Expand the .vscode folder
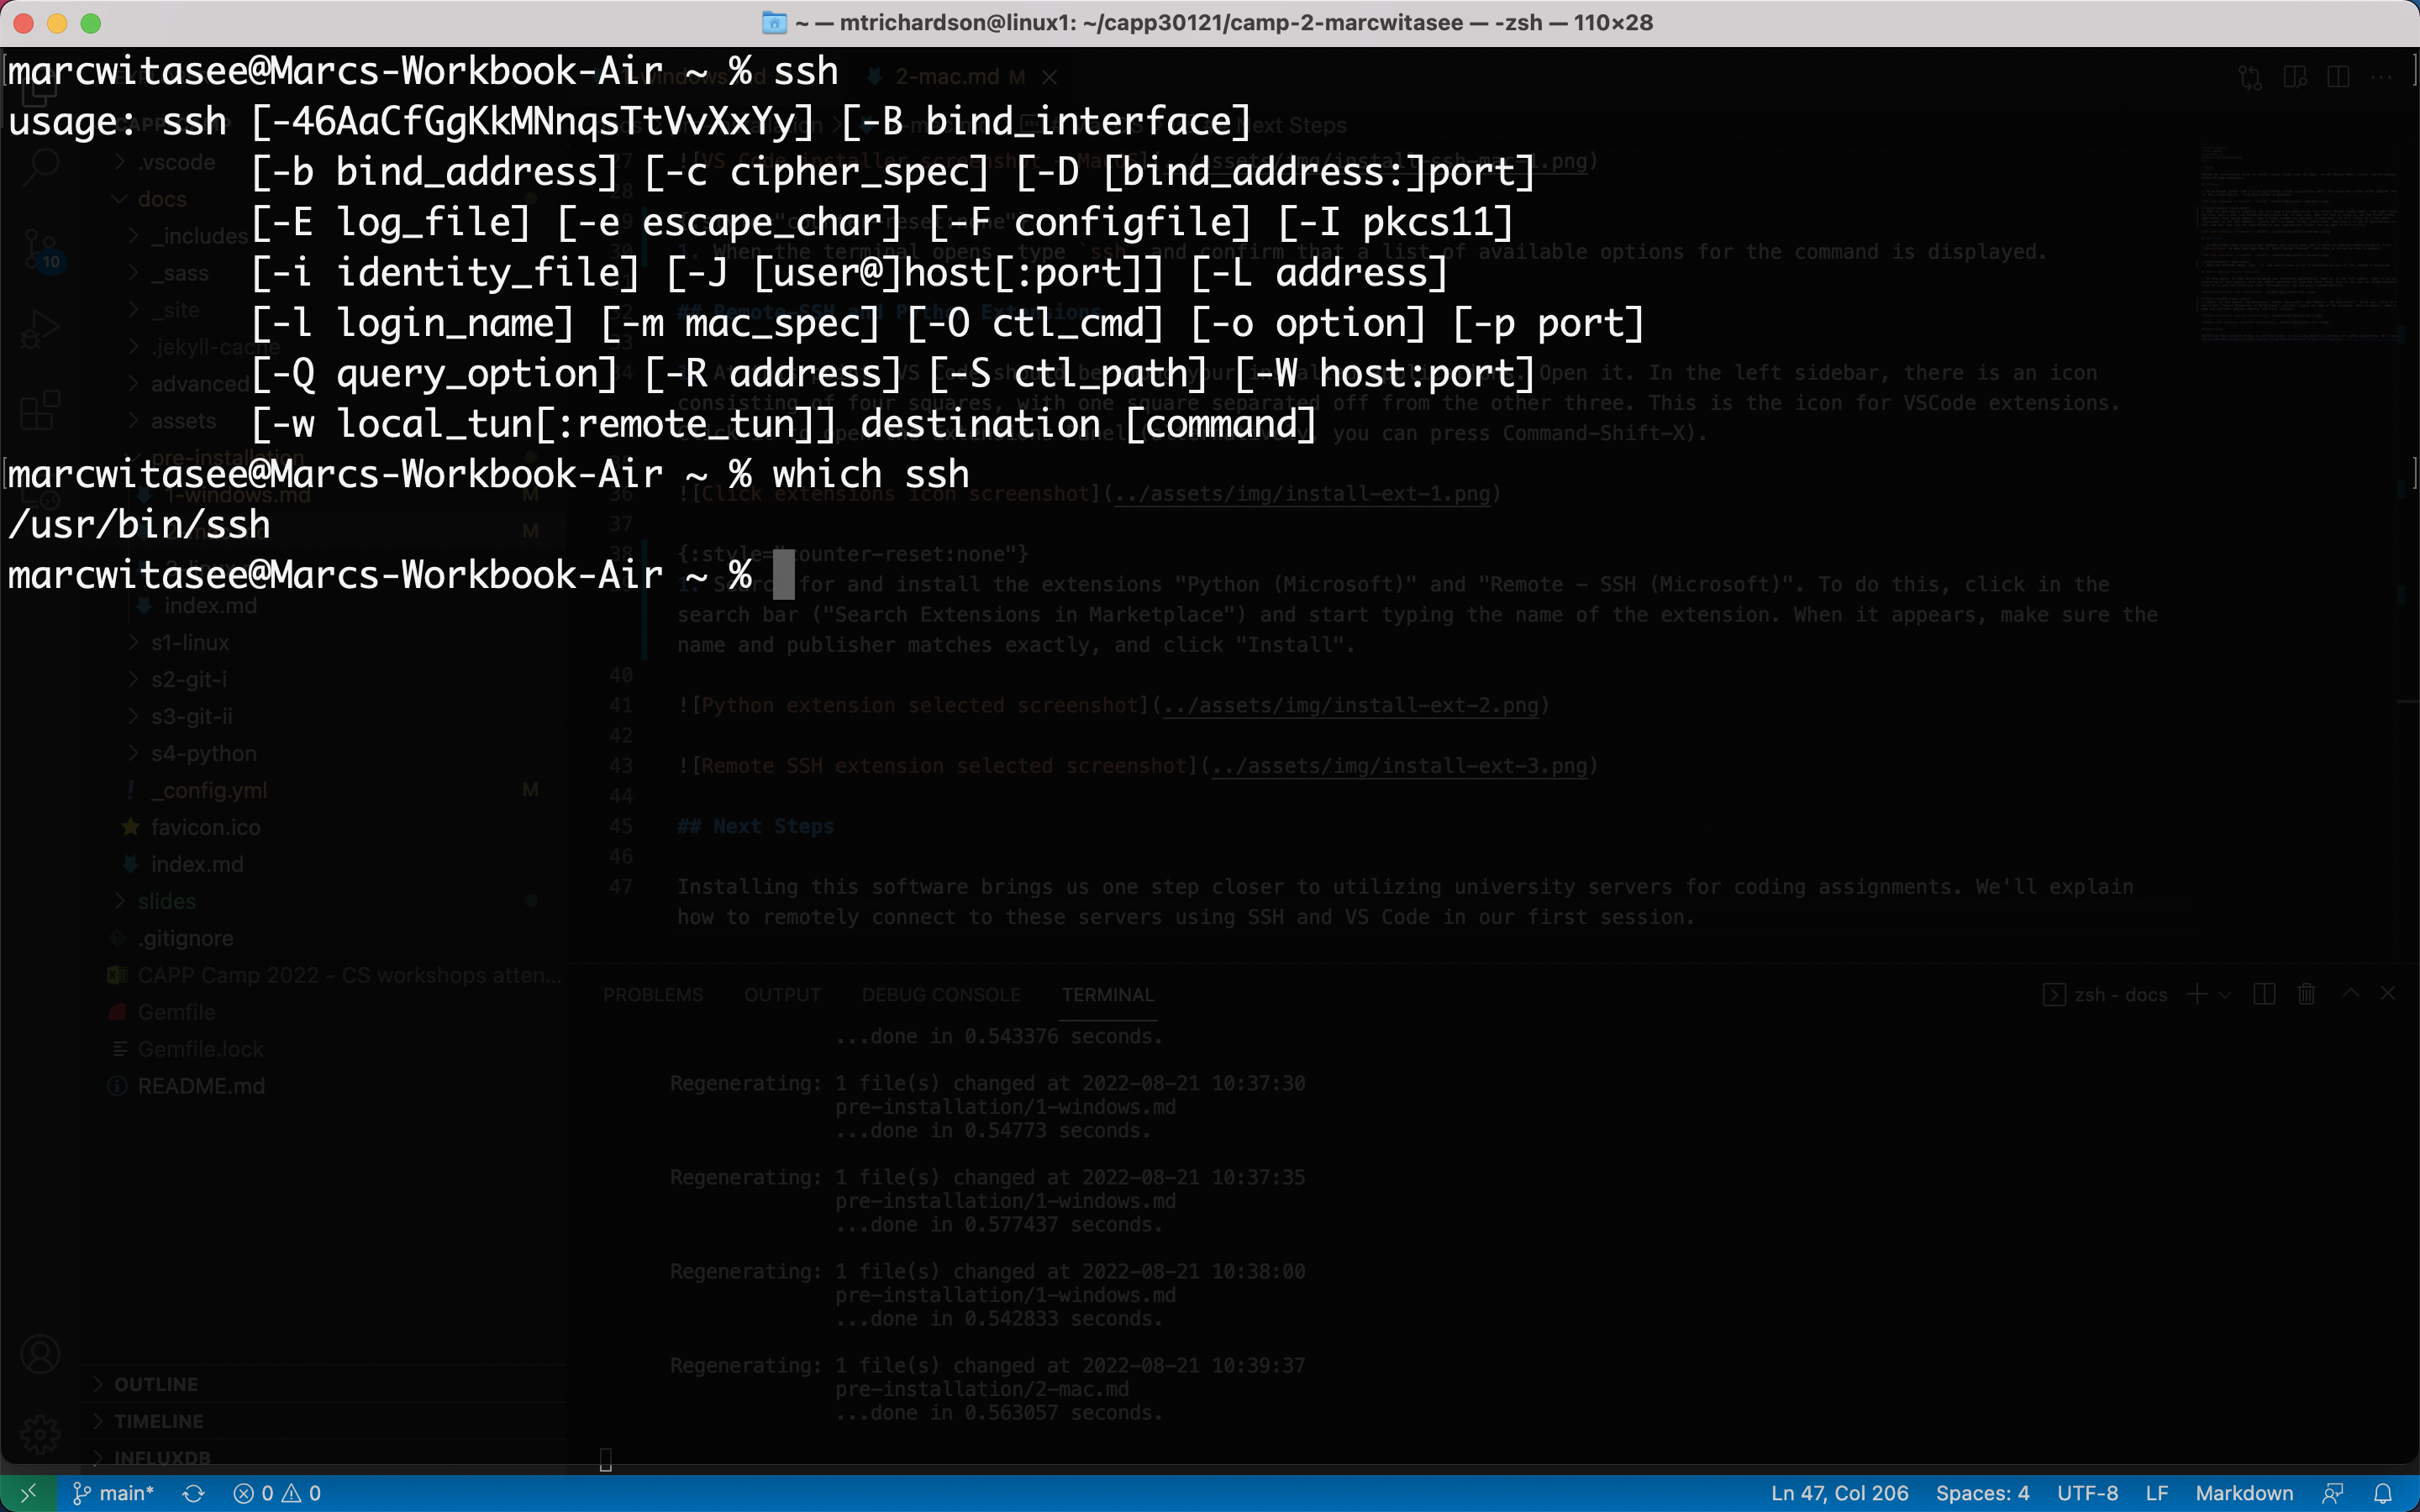This screenshot has width=2420, height=1512. click(x=177, y=162)
